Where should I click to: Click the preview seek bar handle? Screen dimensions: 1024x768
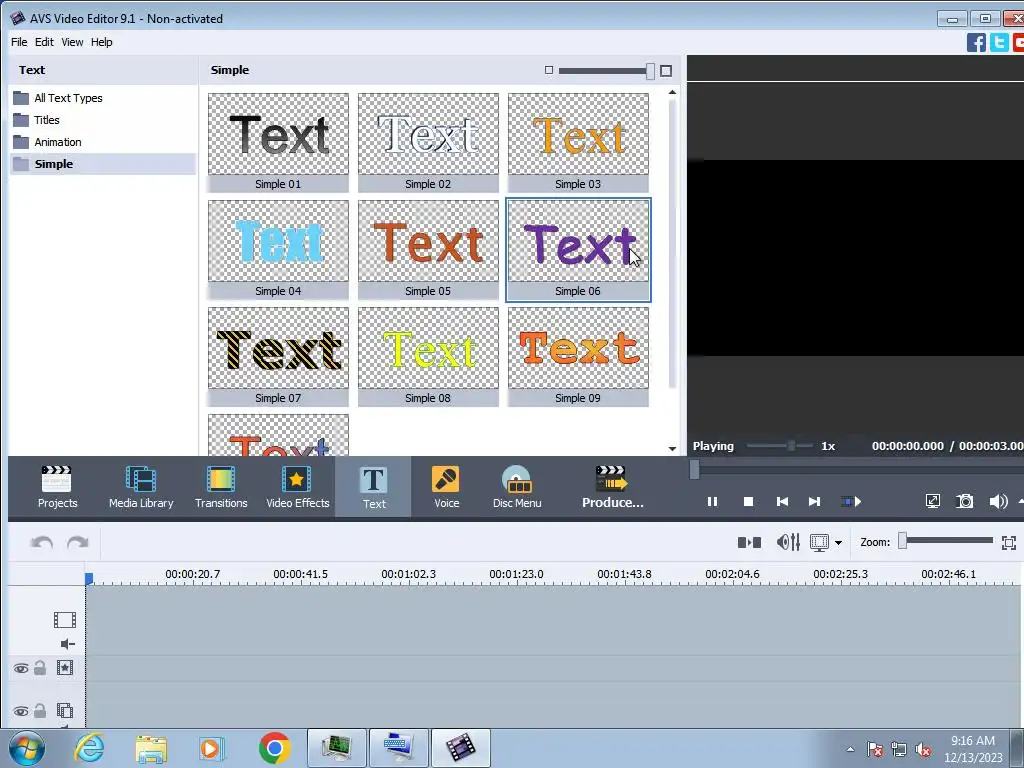tap(694, 469)
